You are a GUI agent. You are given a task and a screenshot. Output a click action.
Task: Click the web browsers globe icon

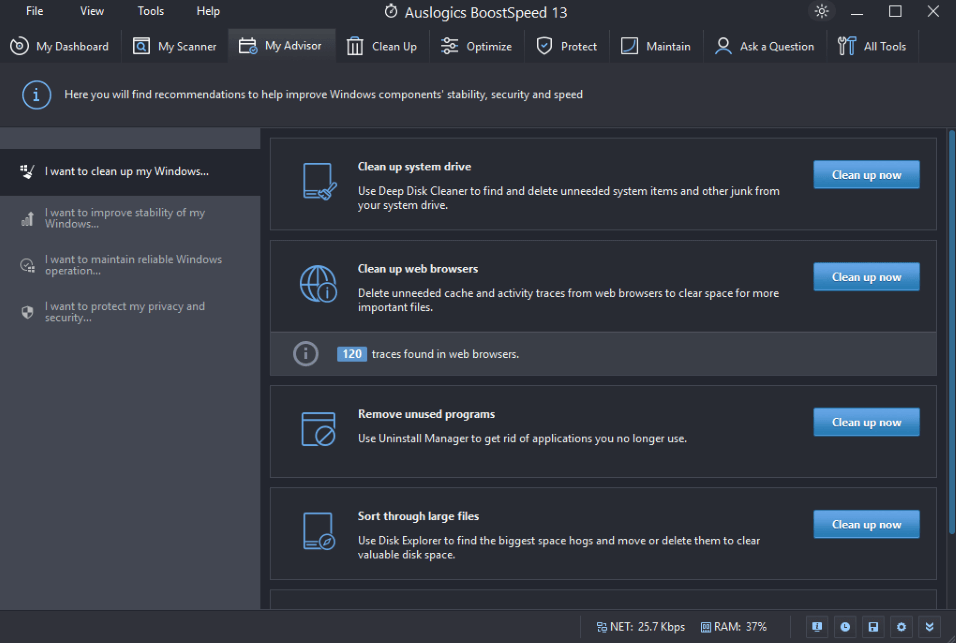point(318,284)
